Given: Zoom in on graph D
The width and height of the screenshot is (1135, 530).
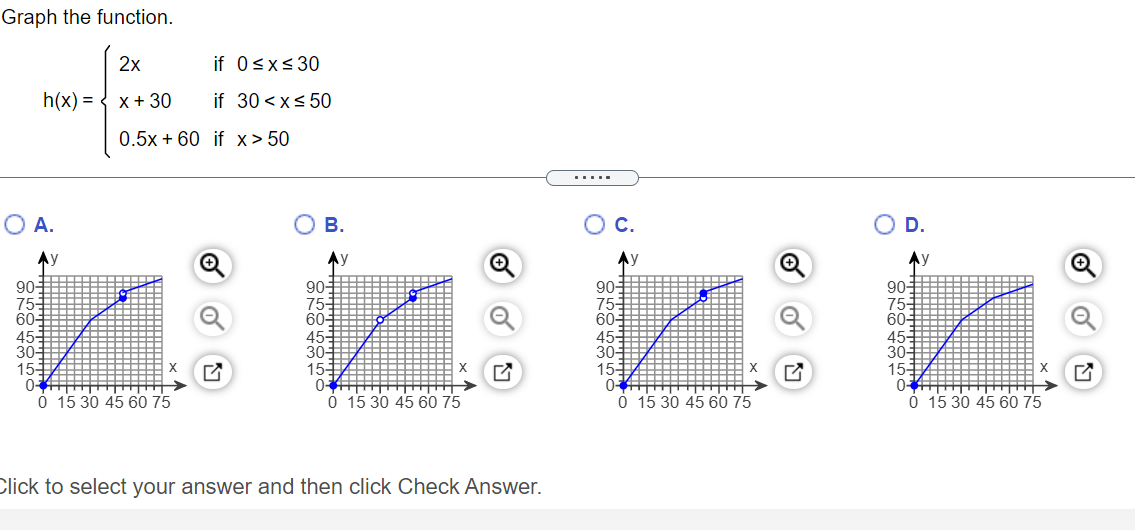Looking at the screenshot, I should (x=1084, y=266).
